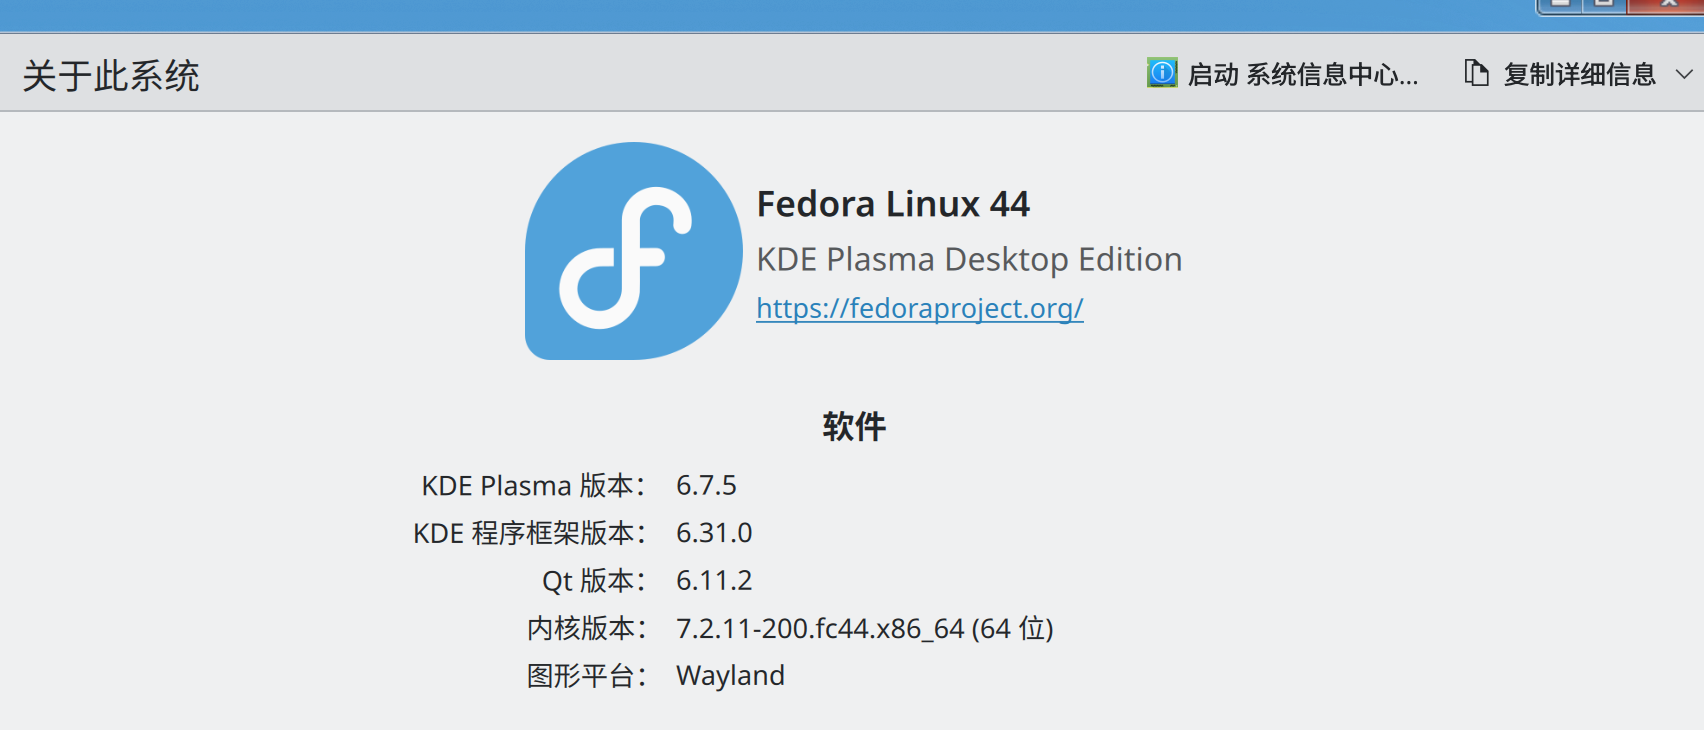
Task: Click 启动 系统信息中心 button text
Action: coord(1303,74)
